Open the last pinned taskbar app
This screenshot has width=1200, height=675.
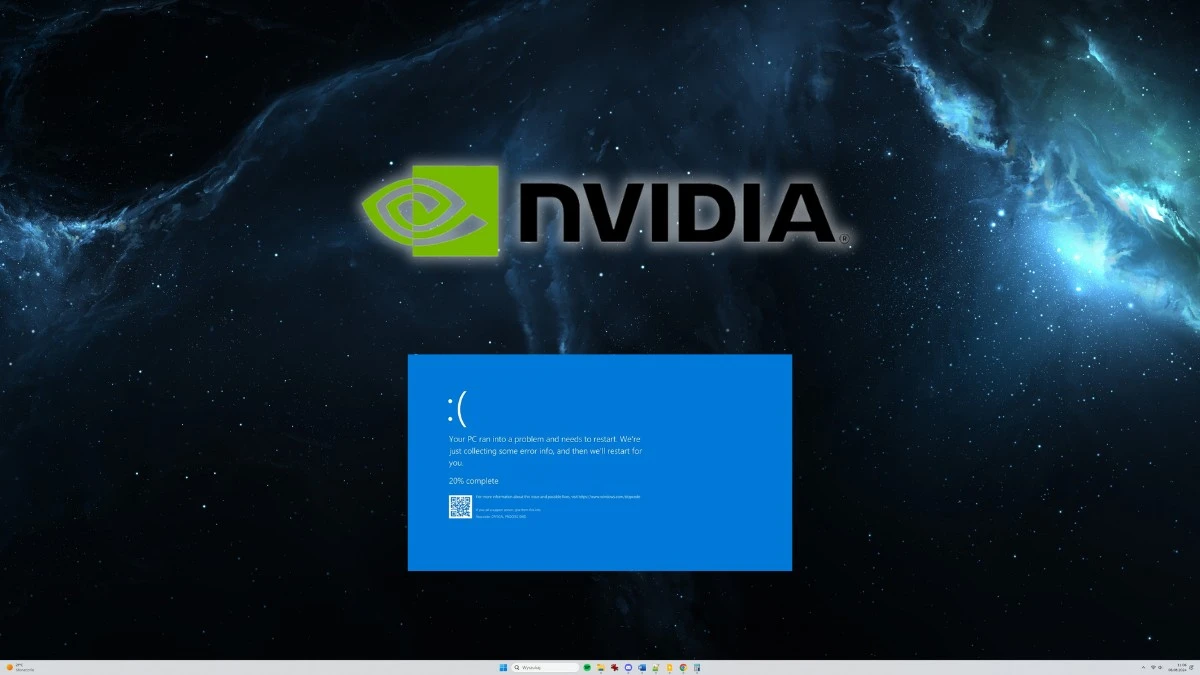click(697, 667)
